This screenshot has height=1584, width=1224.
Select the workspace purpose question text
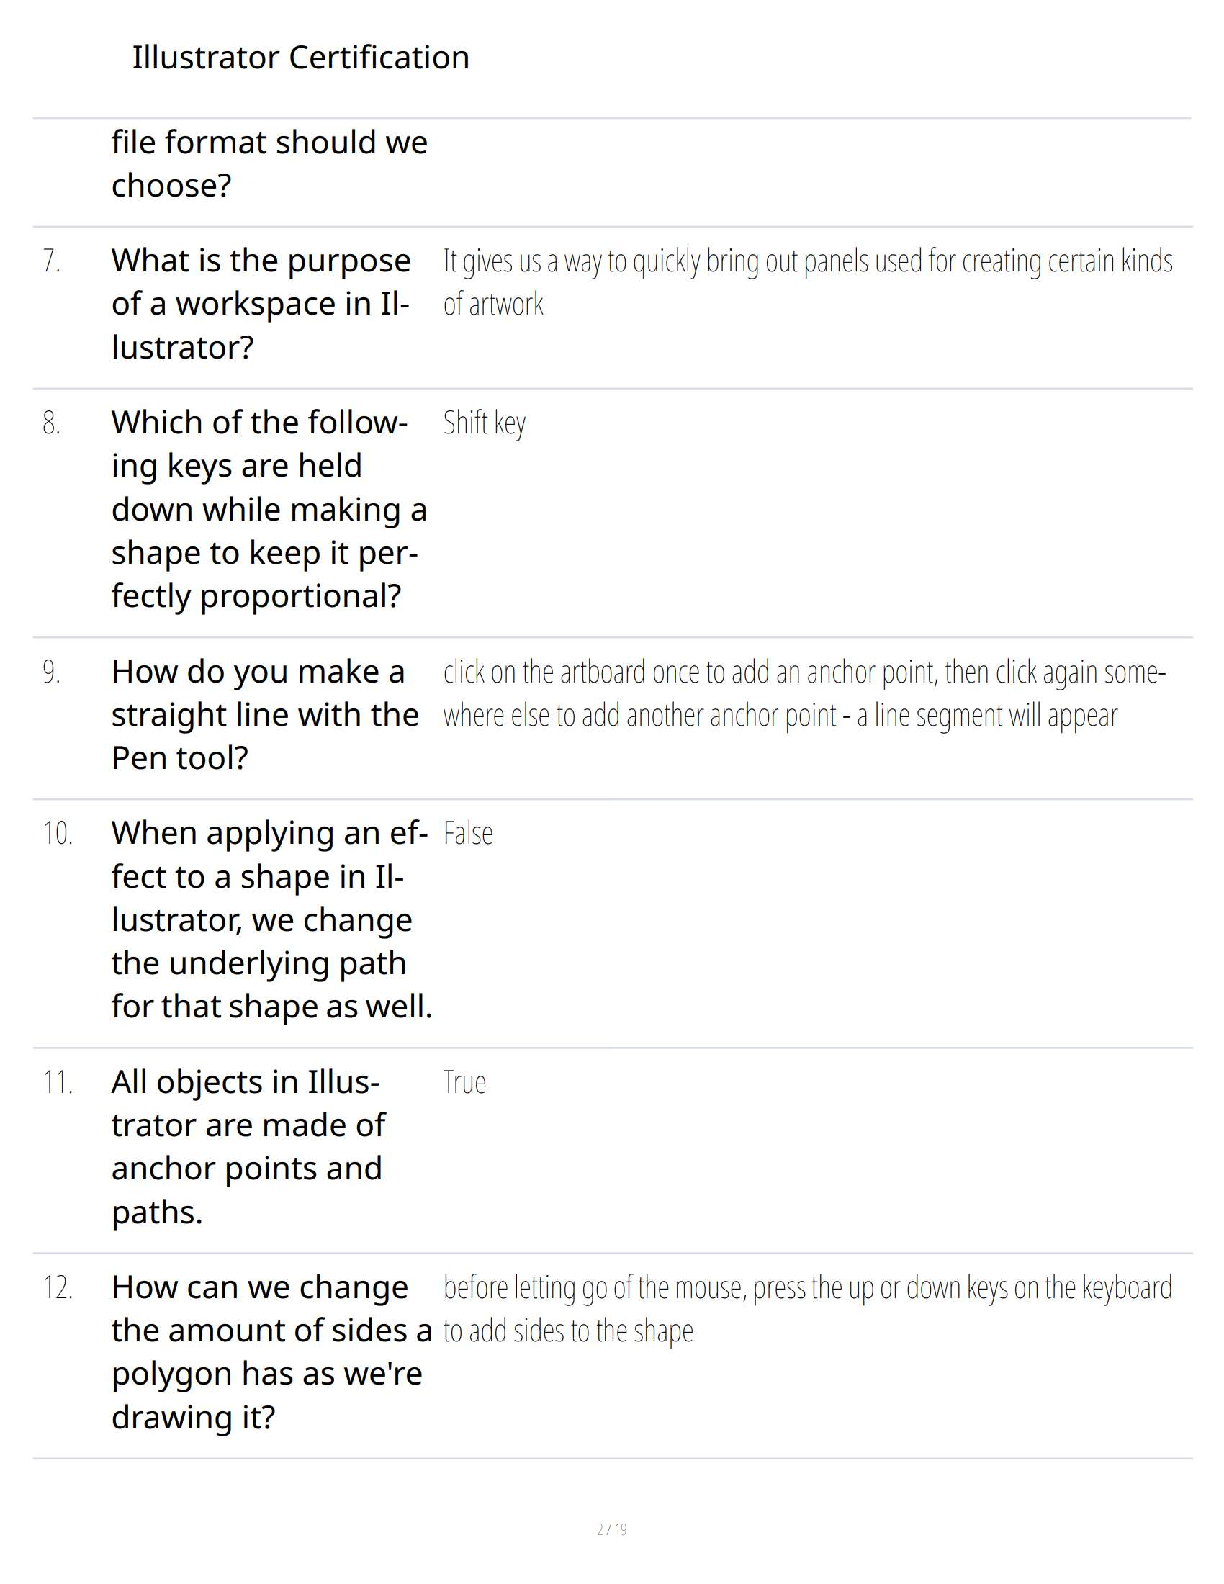pos(261,304)
